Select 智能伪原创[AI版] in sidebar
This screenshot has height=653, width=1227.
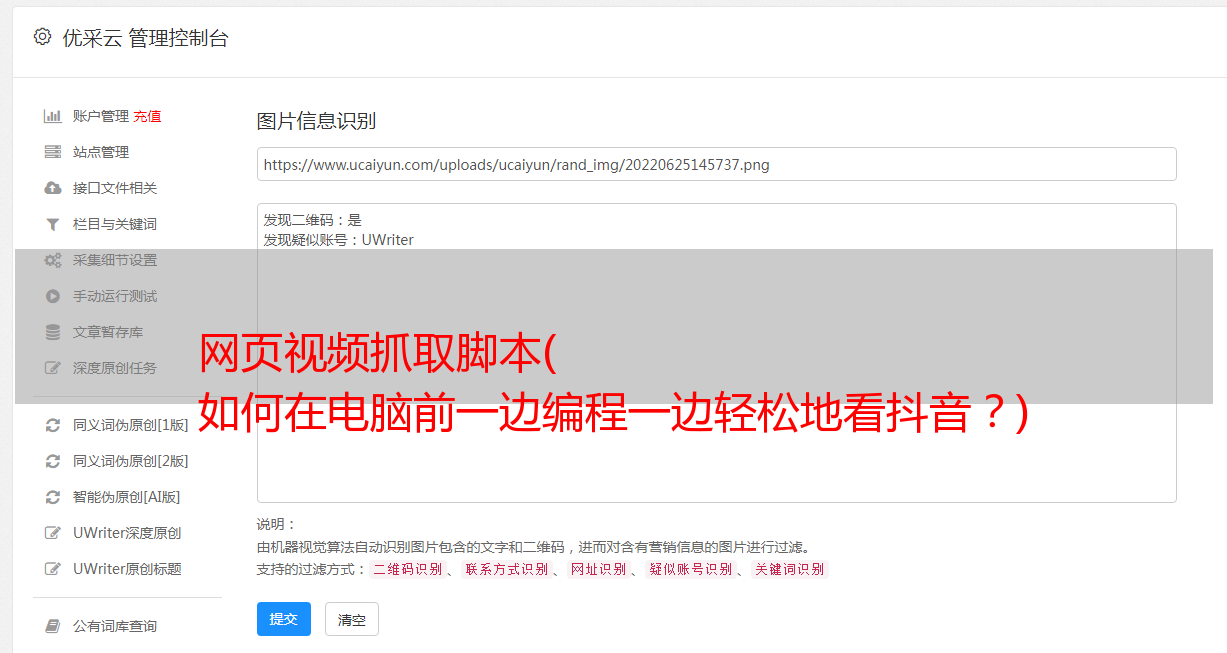pyautogui.click(x=126, y=497)
